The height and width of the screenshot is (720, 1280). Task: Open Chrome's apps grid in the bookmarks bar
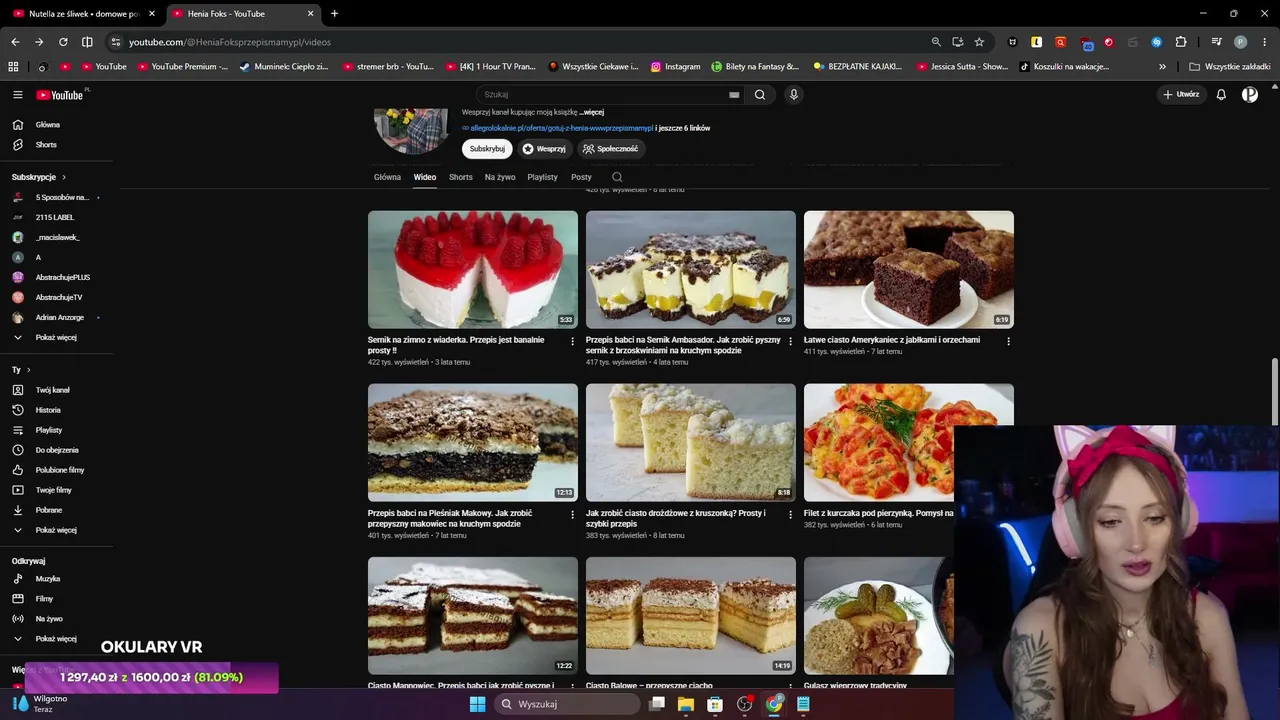click(13, 67)
